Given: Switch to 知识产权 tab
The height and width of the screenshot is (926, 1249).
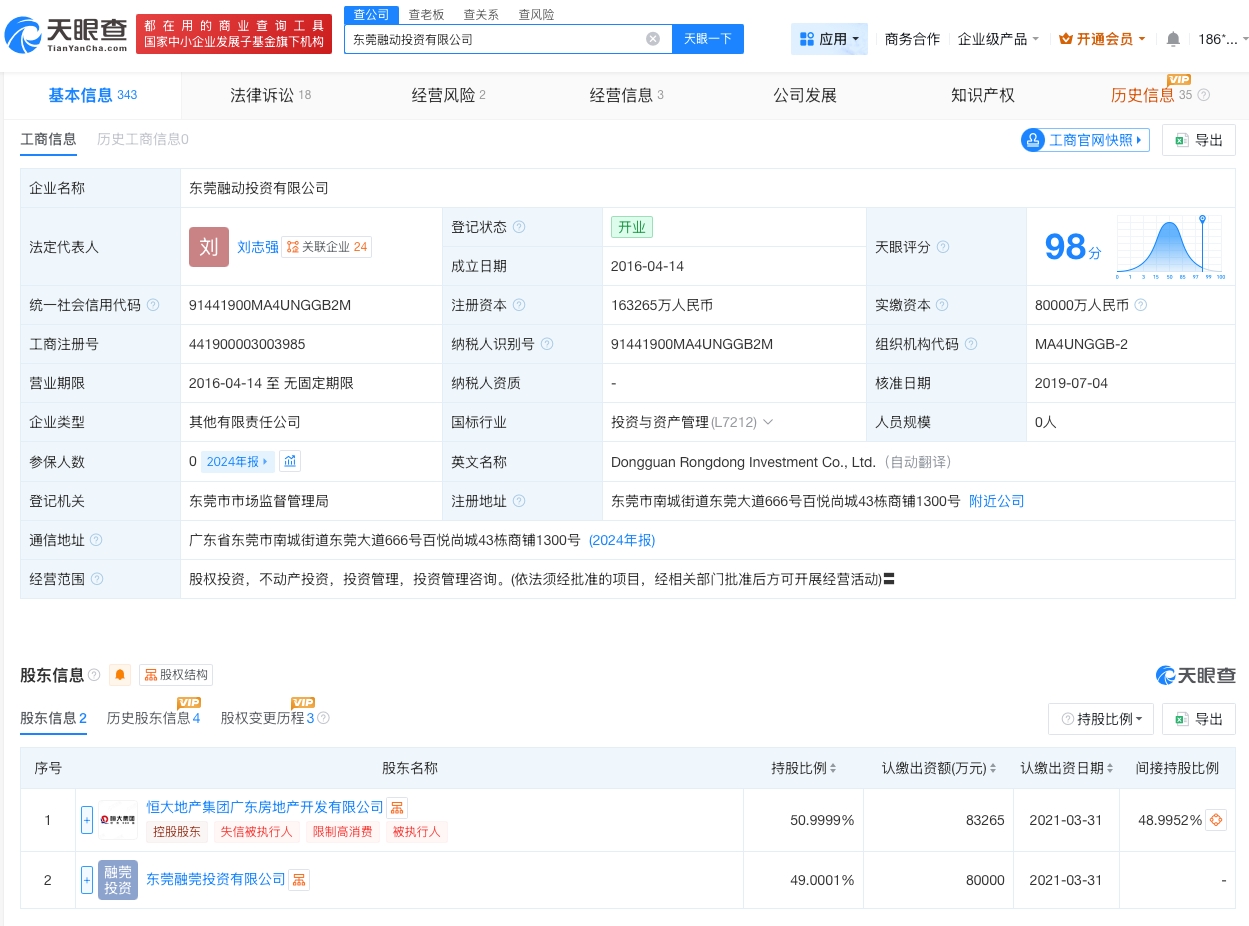Looking at the screenshot, I should tap(982, 95).
